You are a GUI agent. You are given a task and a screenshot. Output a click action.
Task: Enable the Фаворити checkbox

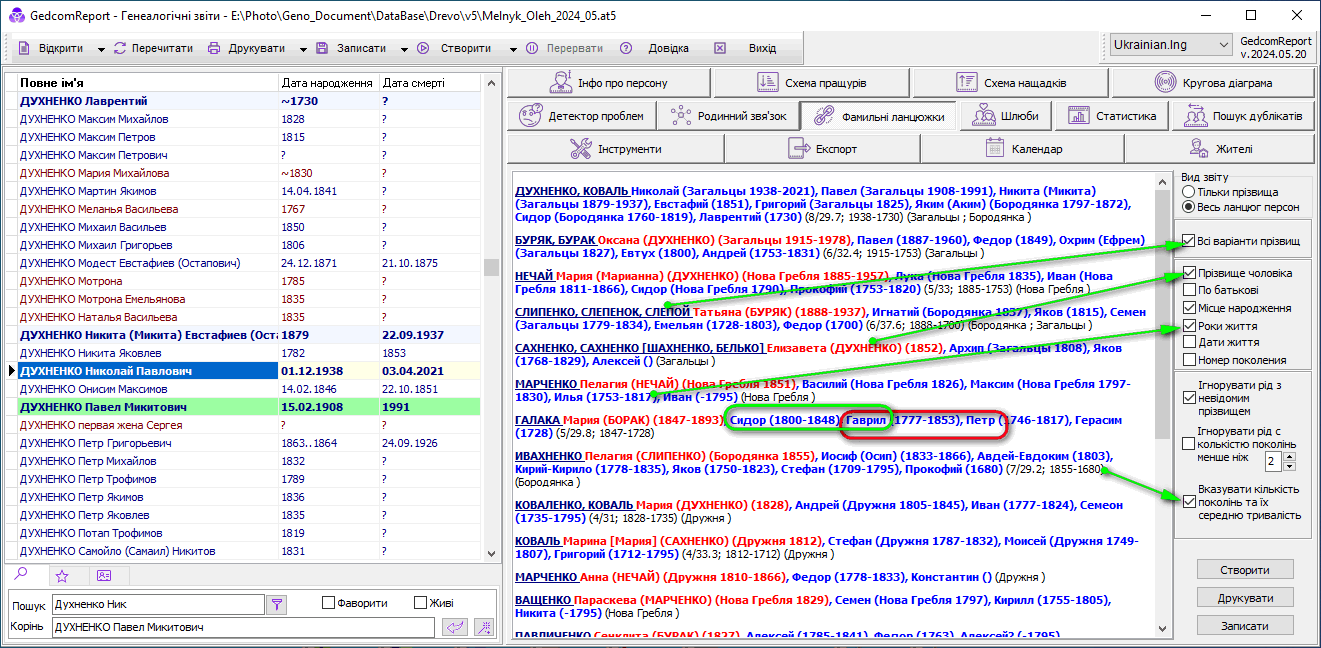point(328,603)
